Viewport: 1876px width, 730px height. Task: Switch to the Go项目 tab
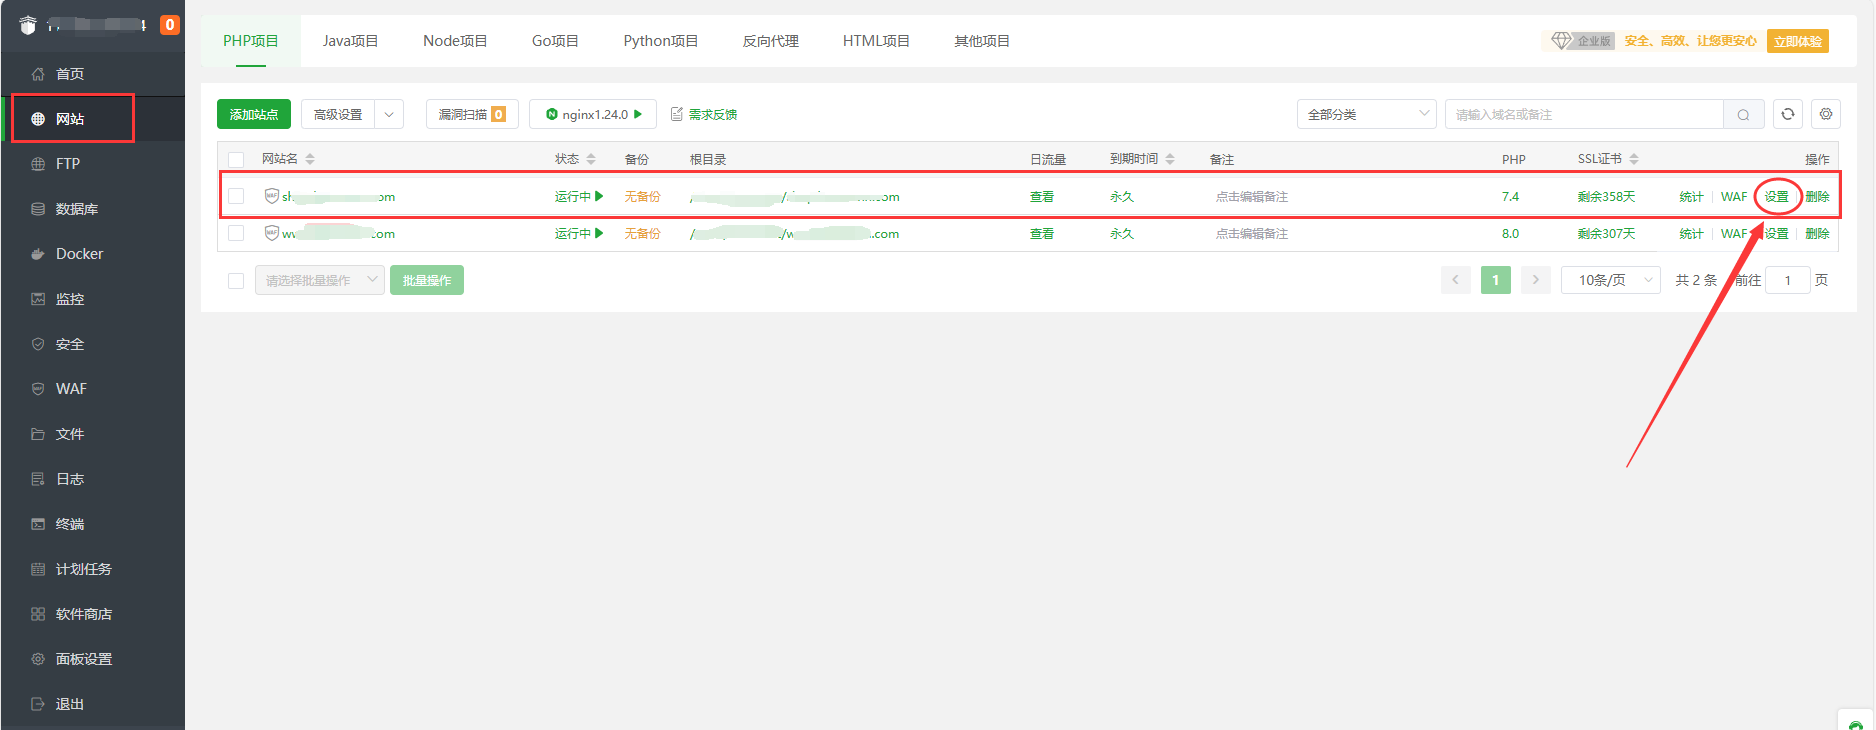click(x=555, y=41)
